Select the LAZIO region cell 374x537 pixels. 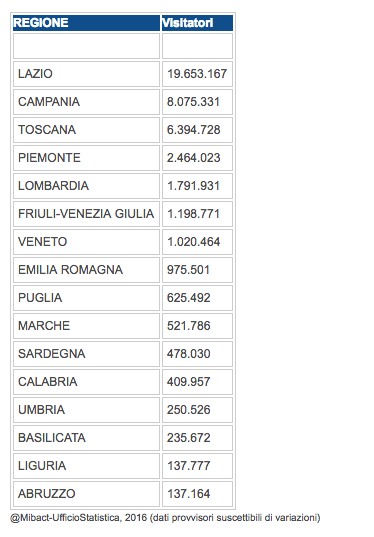(x=86, y=74)
